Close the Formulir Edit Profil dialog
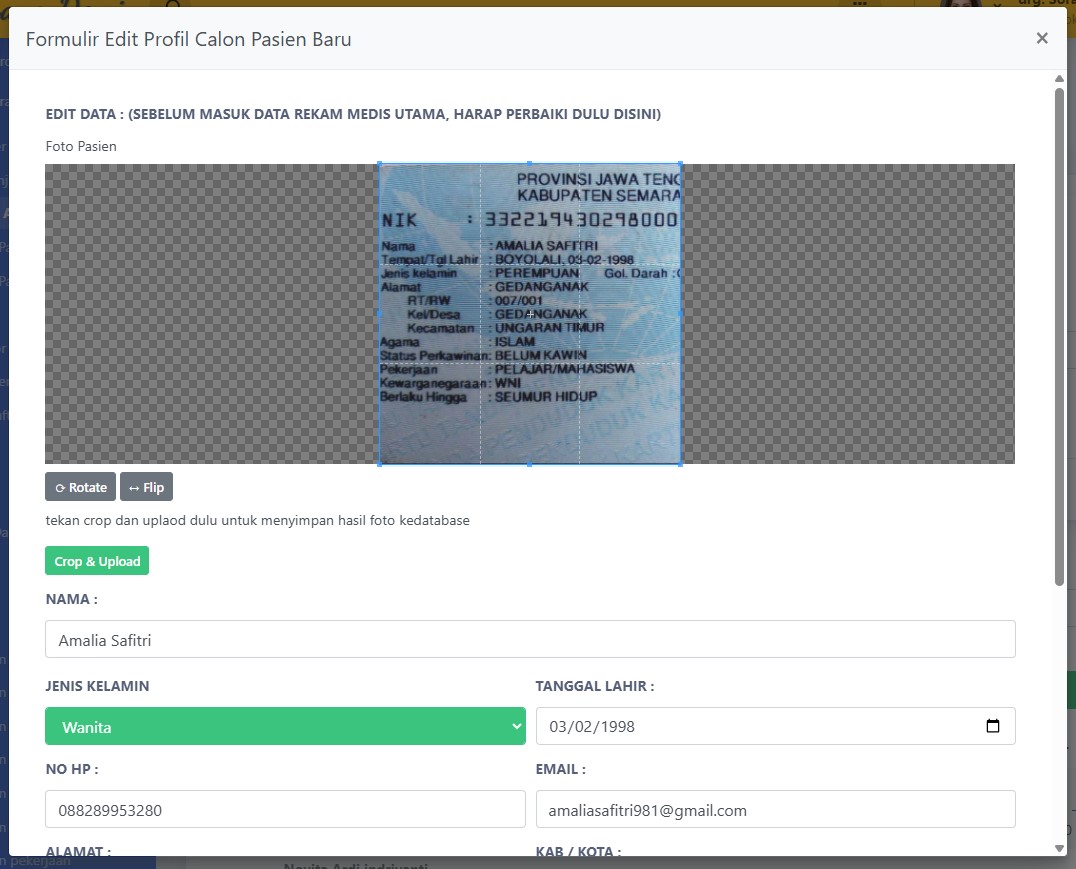 point(1042,39)
